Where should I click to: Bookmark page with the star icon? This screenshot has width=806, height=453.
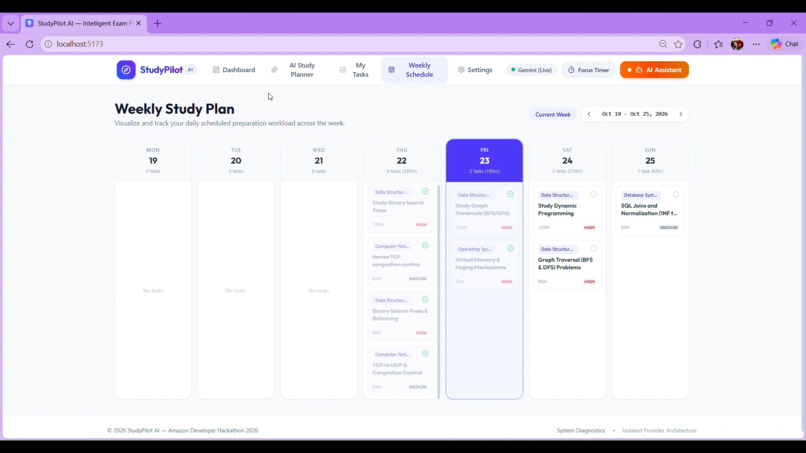tap(679, 44)
